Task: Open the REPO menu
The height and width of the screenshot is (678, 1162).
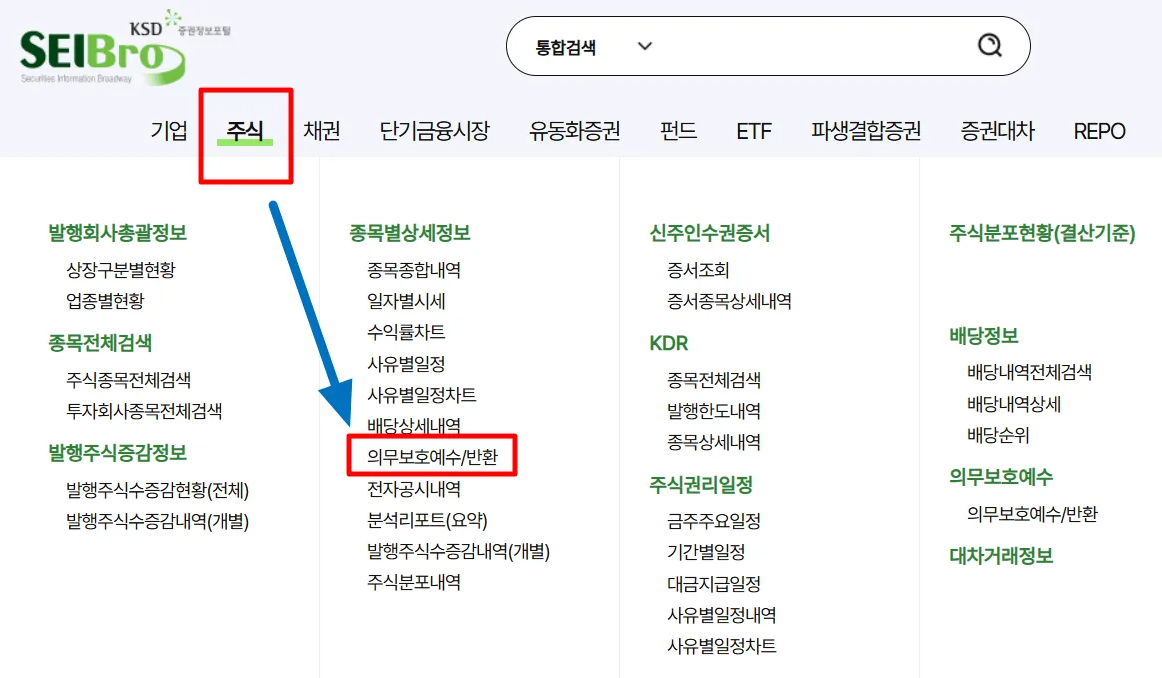Action: [1098, 130]
